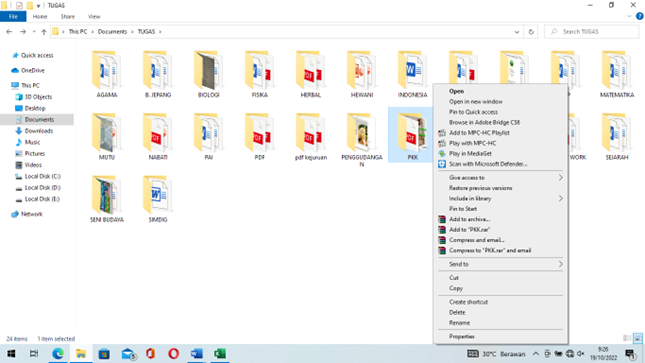Screen dimensions: 645x363
Task: Click the Back navigation arrow
Action: pyautogui.click(x=9, y=32)
